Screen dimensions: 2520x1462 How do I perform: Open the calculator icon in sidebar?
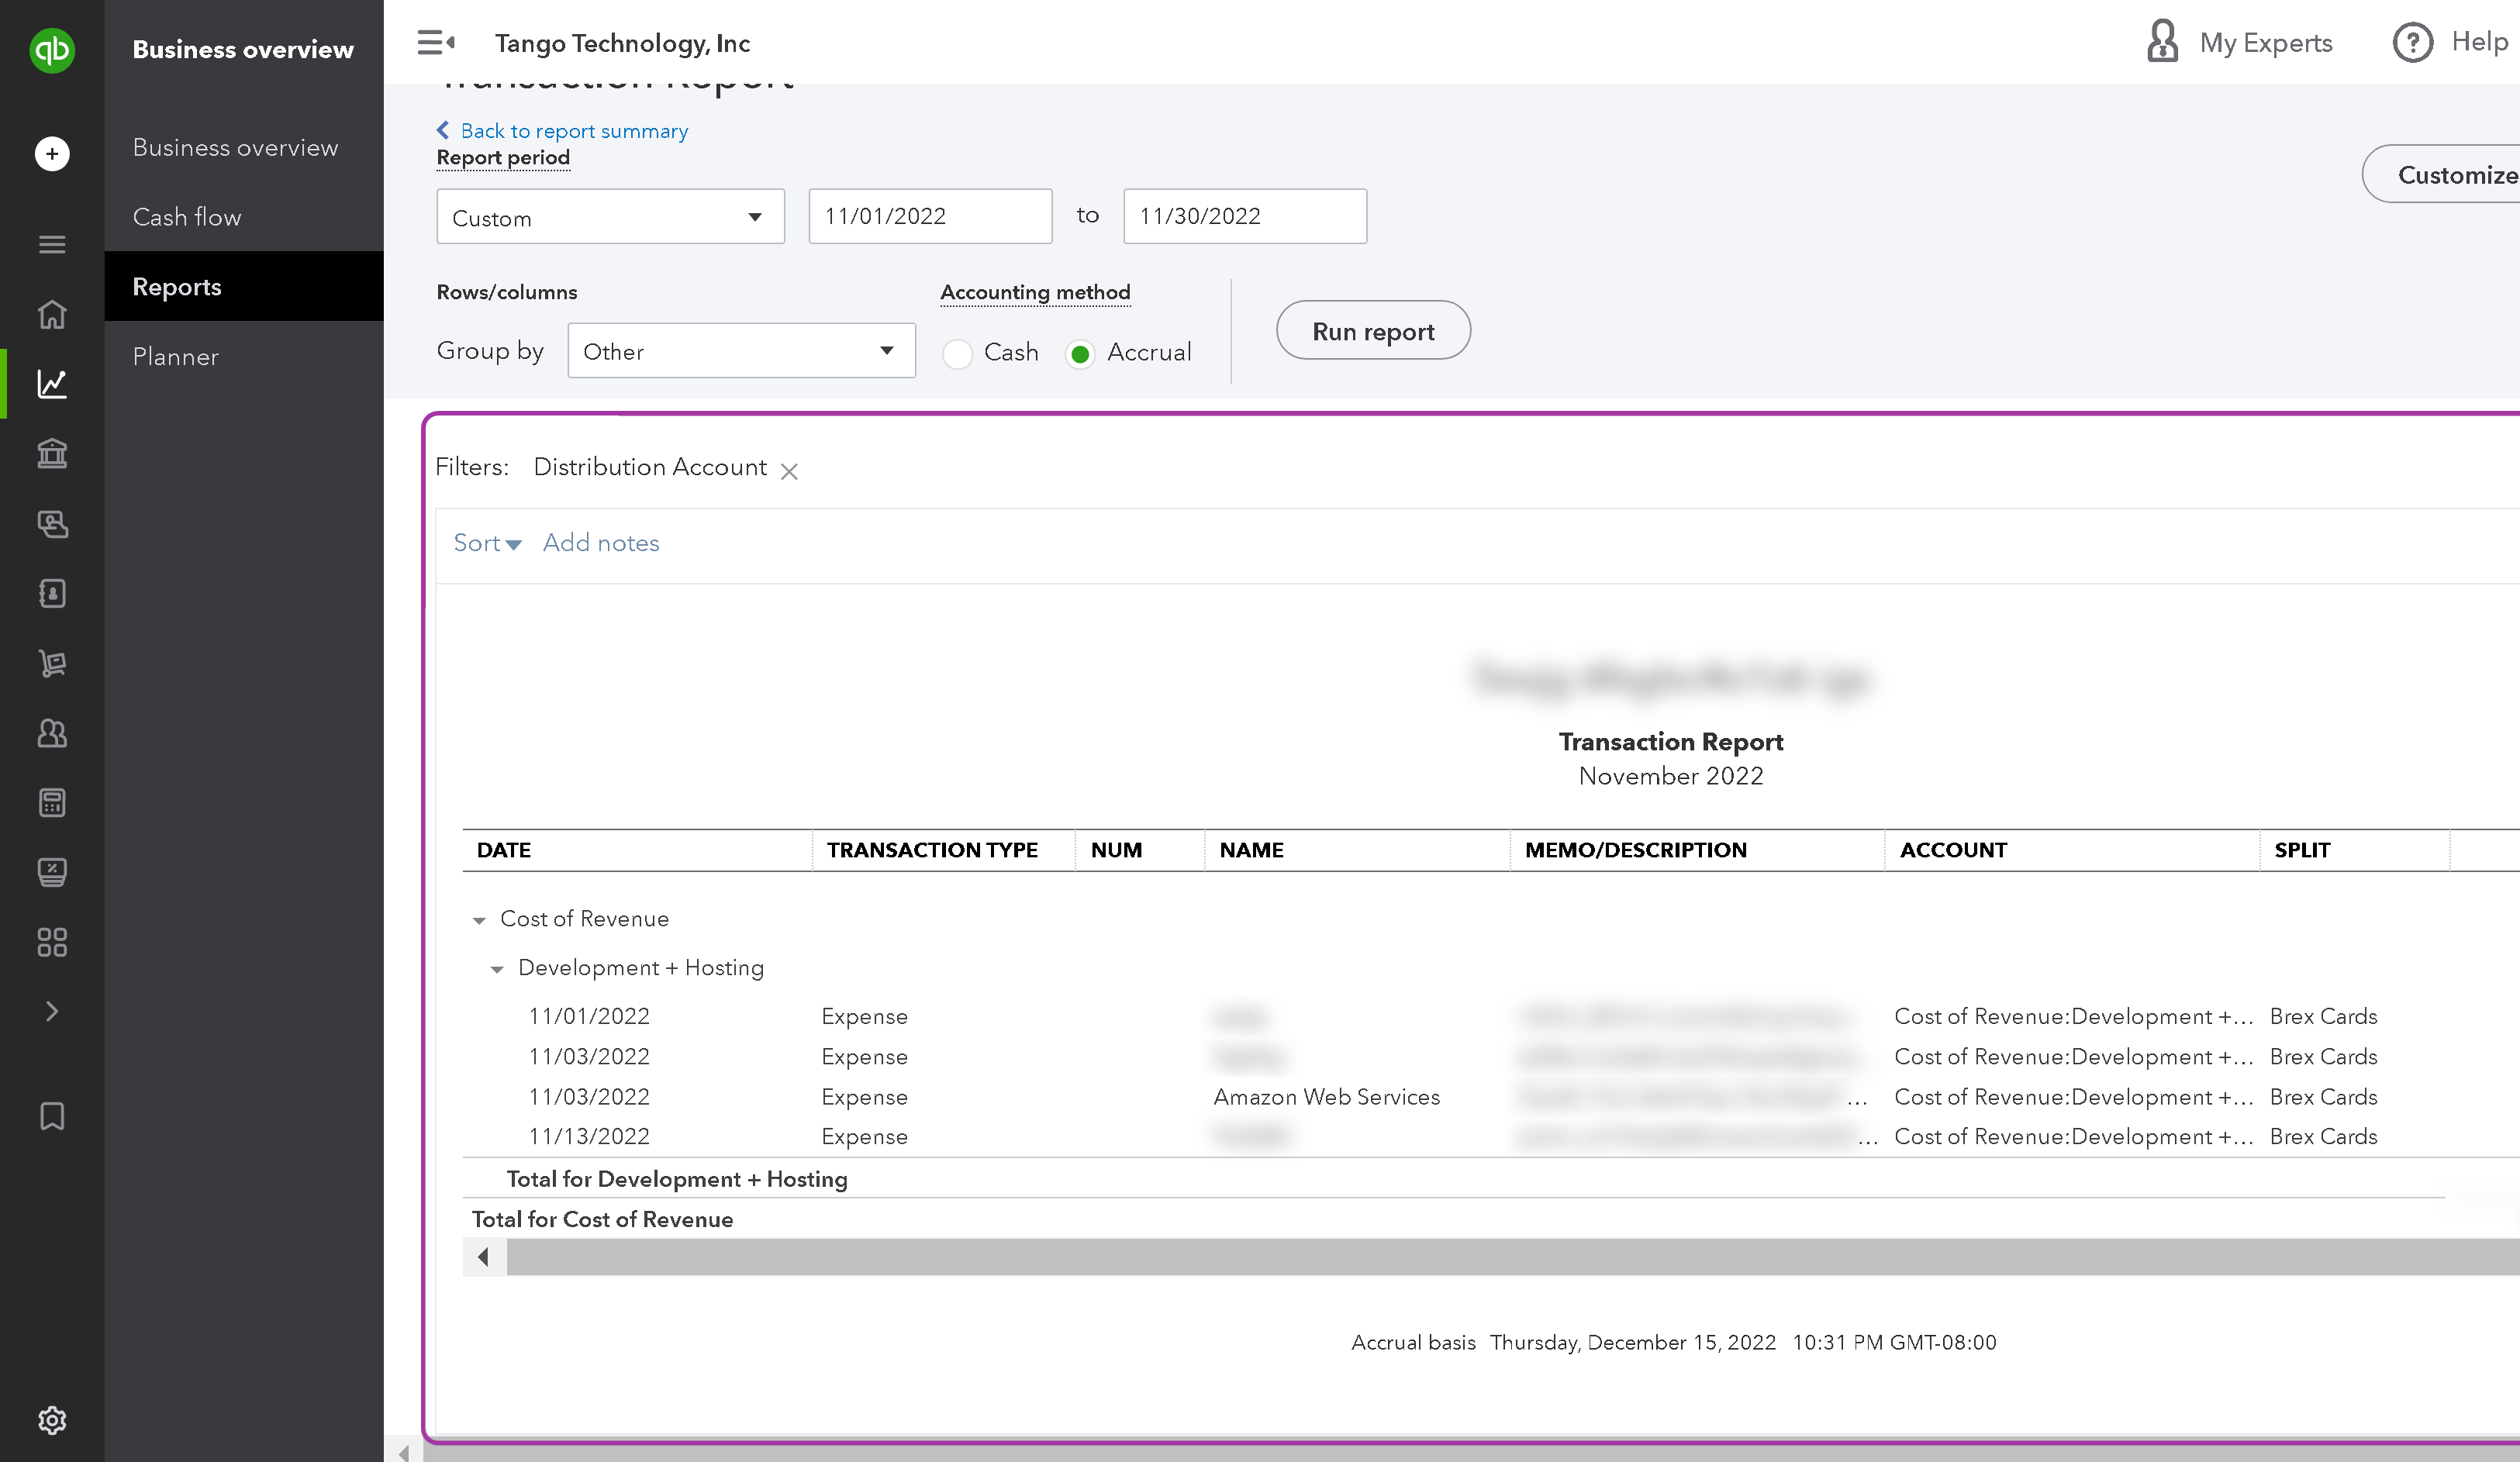[52, 802]
